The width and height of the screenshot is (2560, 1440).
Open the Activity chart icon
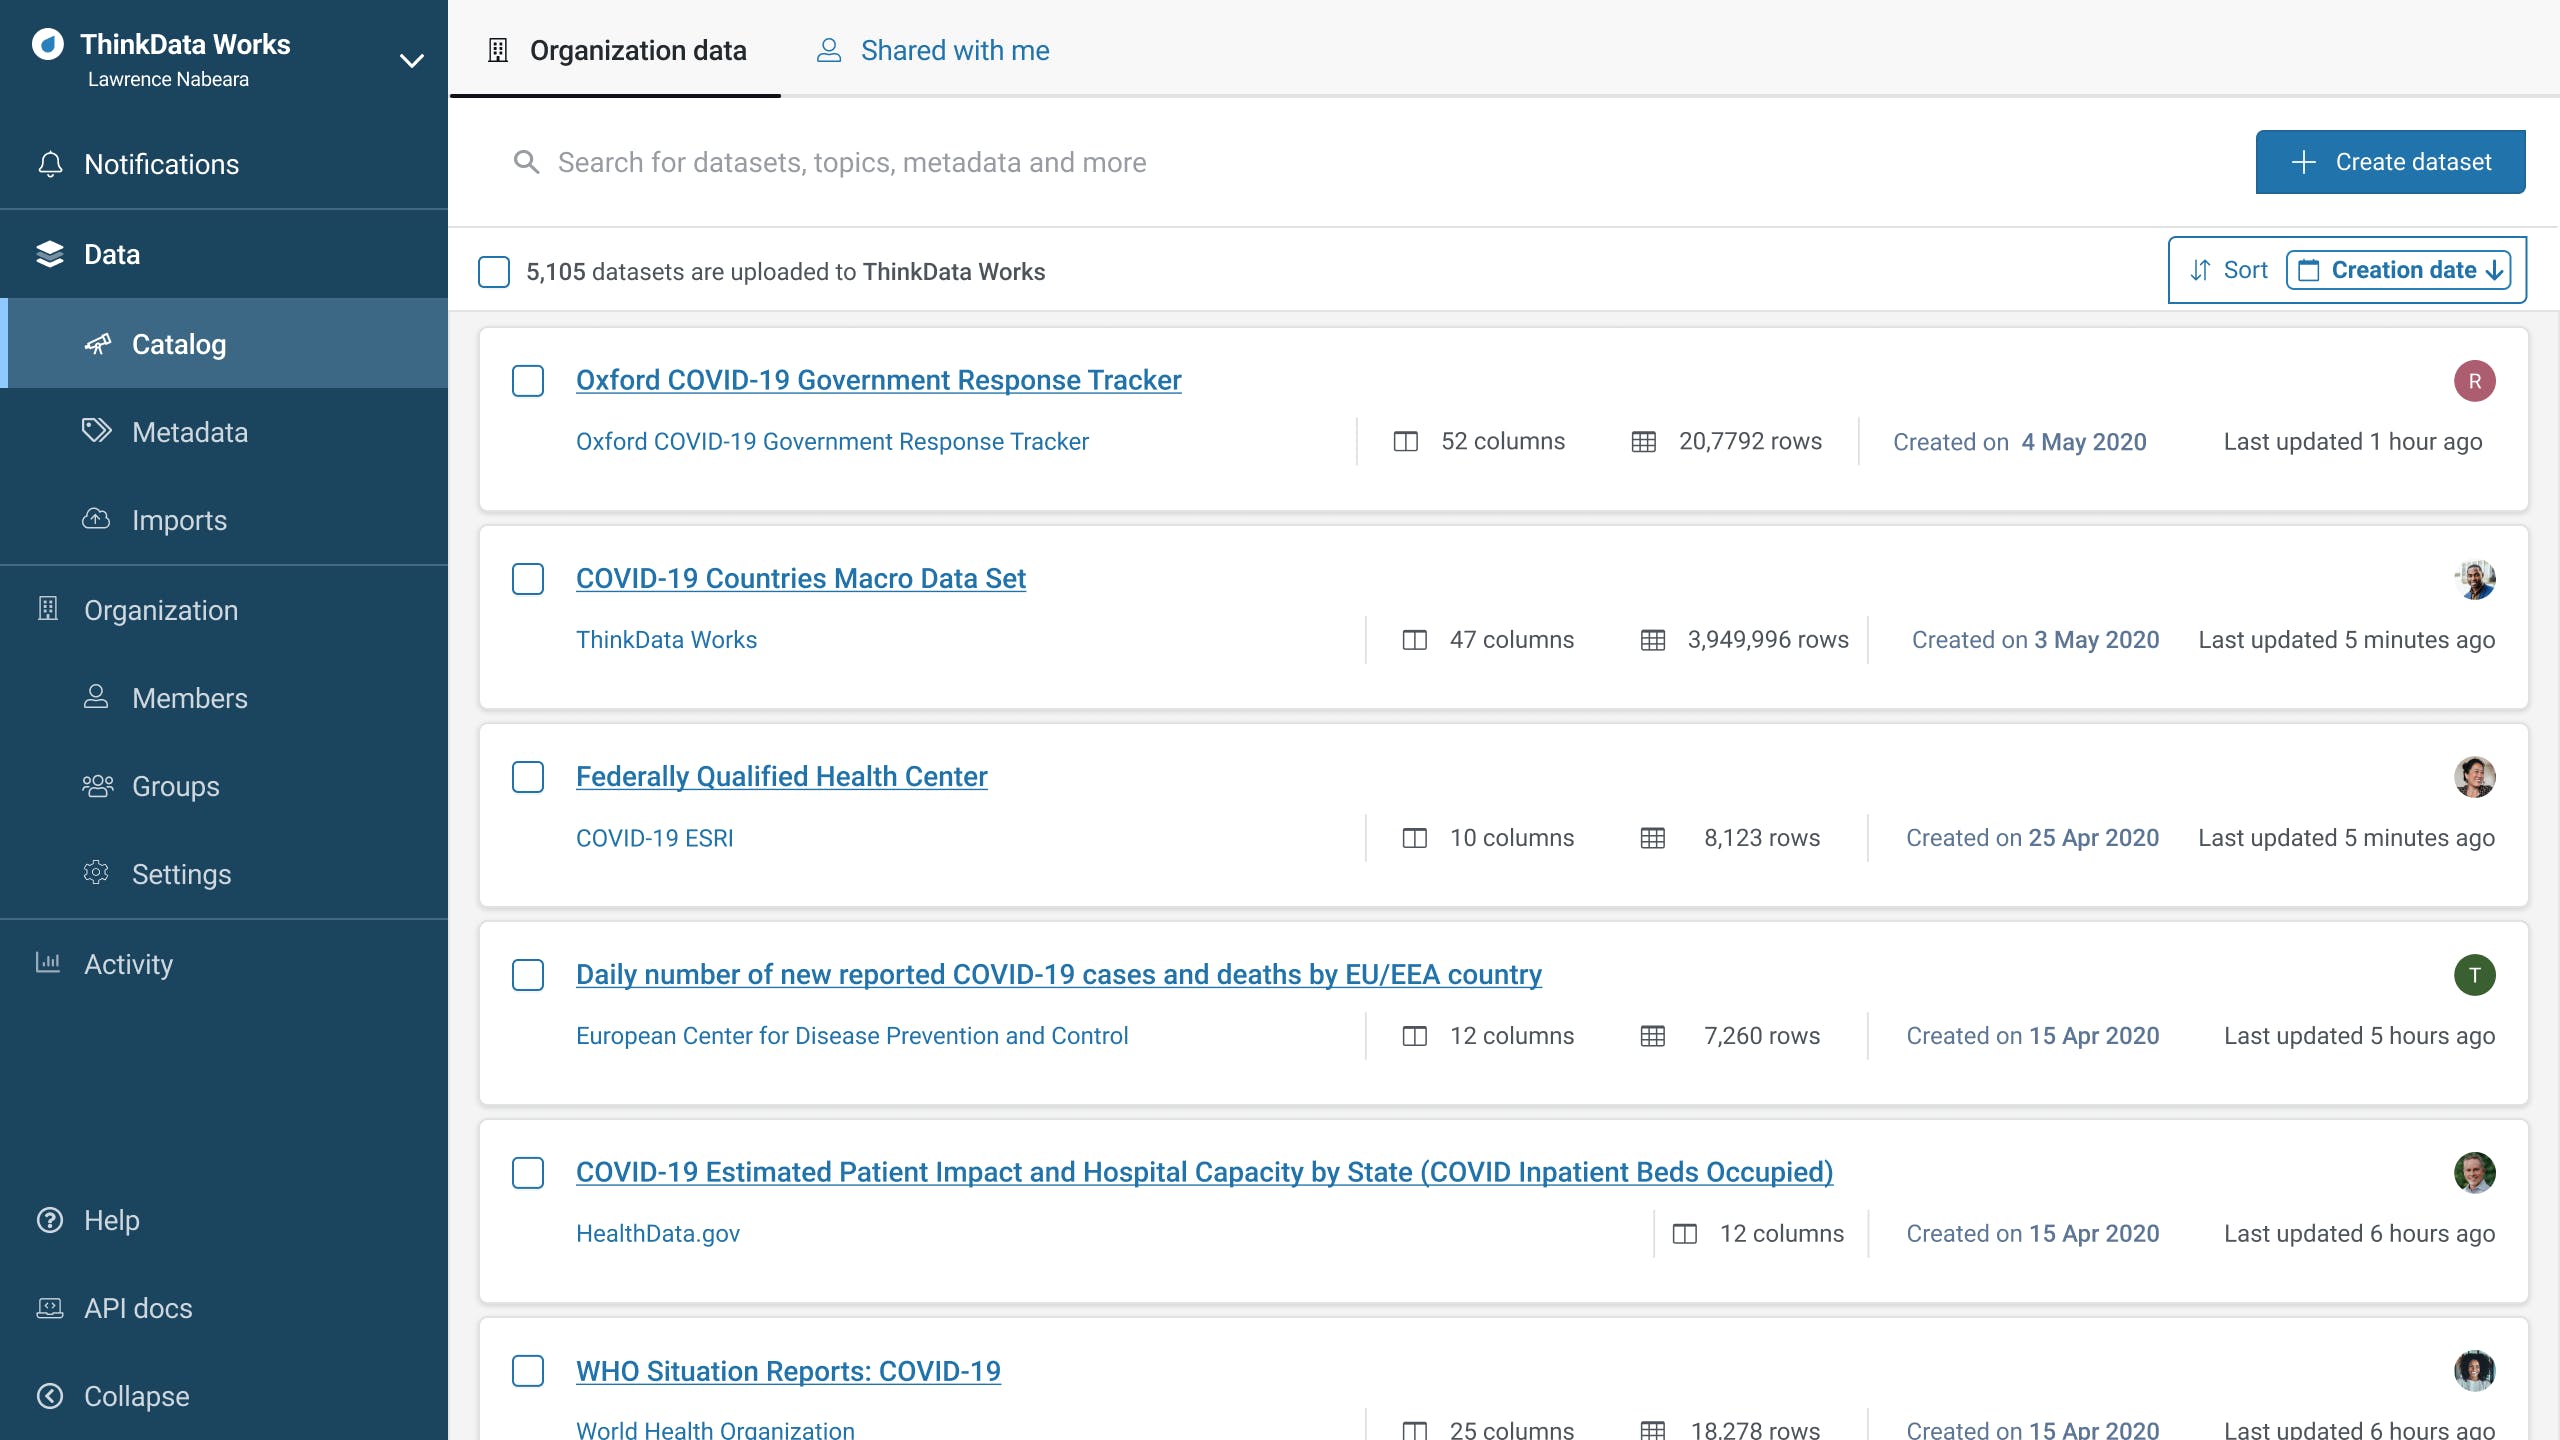(x=48, y=963)
